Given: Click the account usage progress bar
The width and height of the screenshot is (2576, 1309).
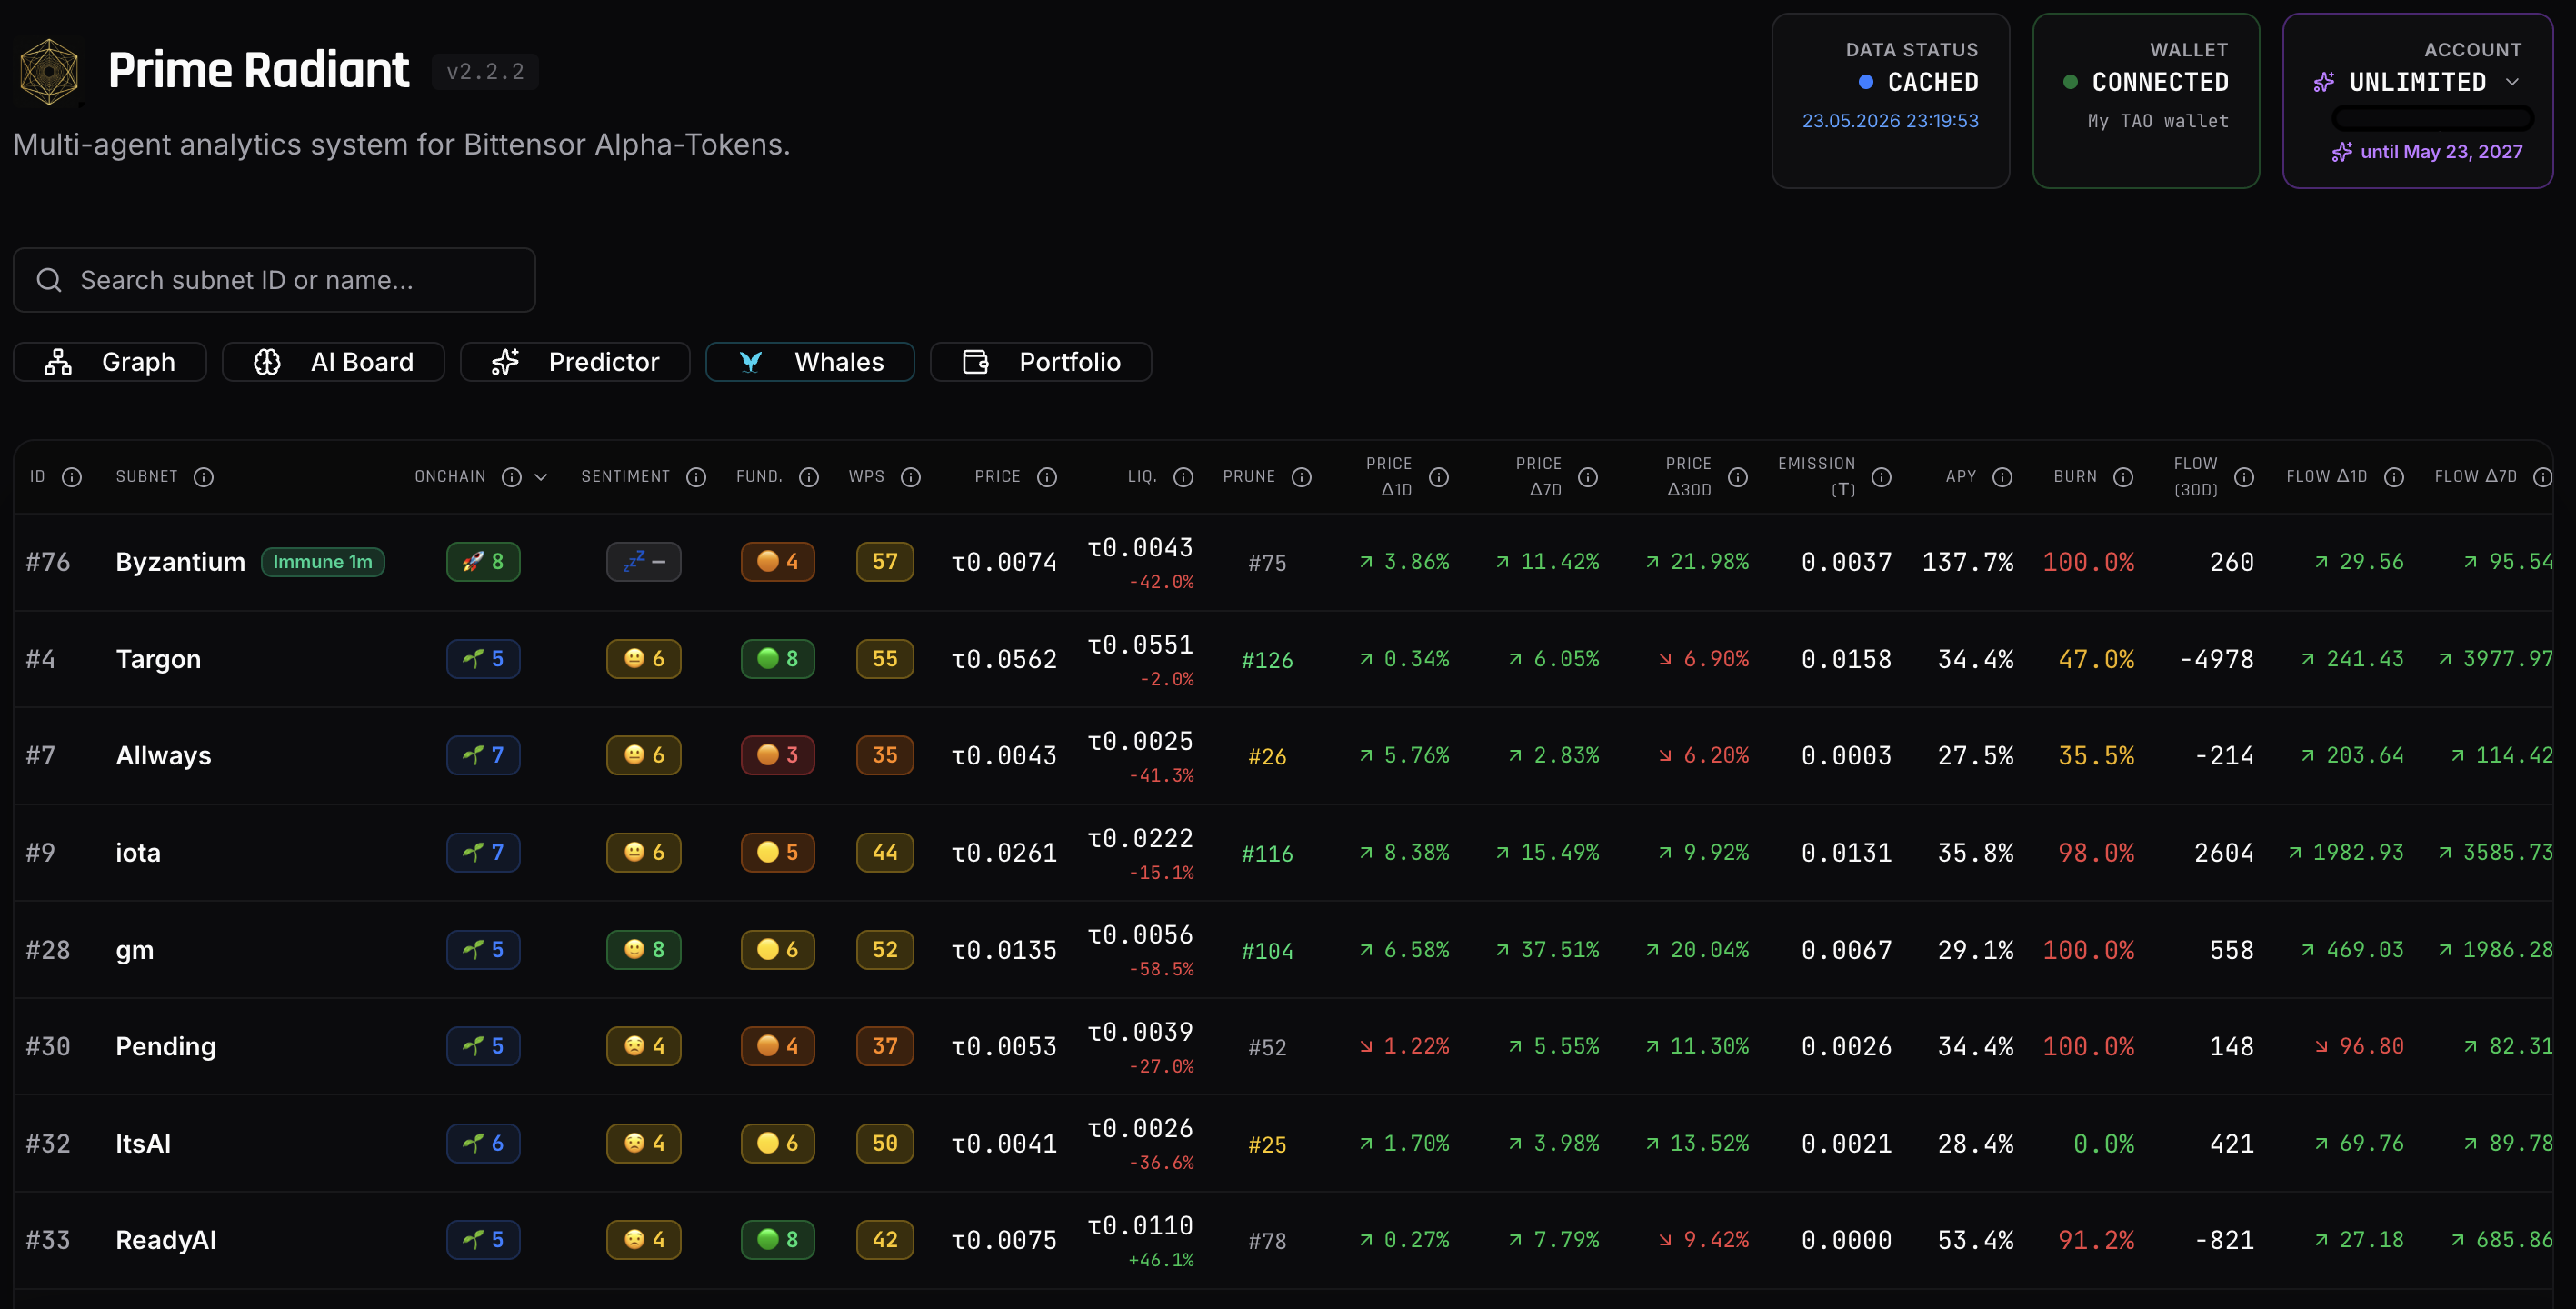Looking at the screenshot, I should click(x=2432, y=119).
